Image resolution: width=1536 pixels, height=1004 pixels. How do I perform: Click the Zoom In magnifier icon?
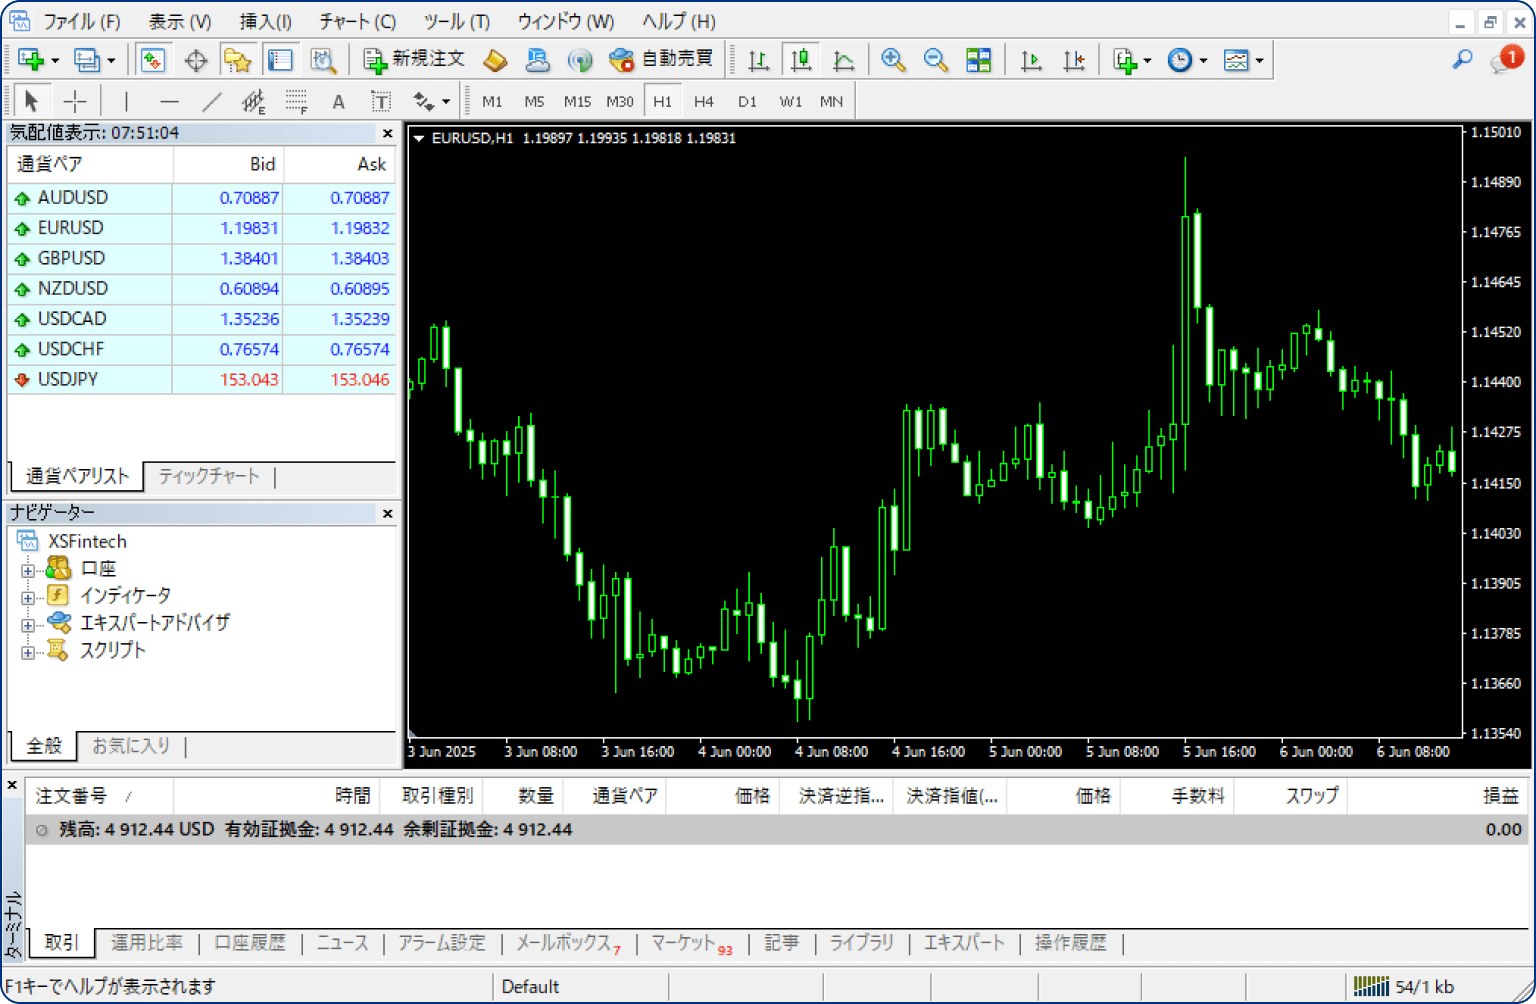coord(893,60)
